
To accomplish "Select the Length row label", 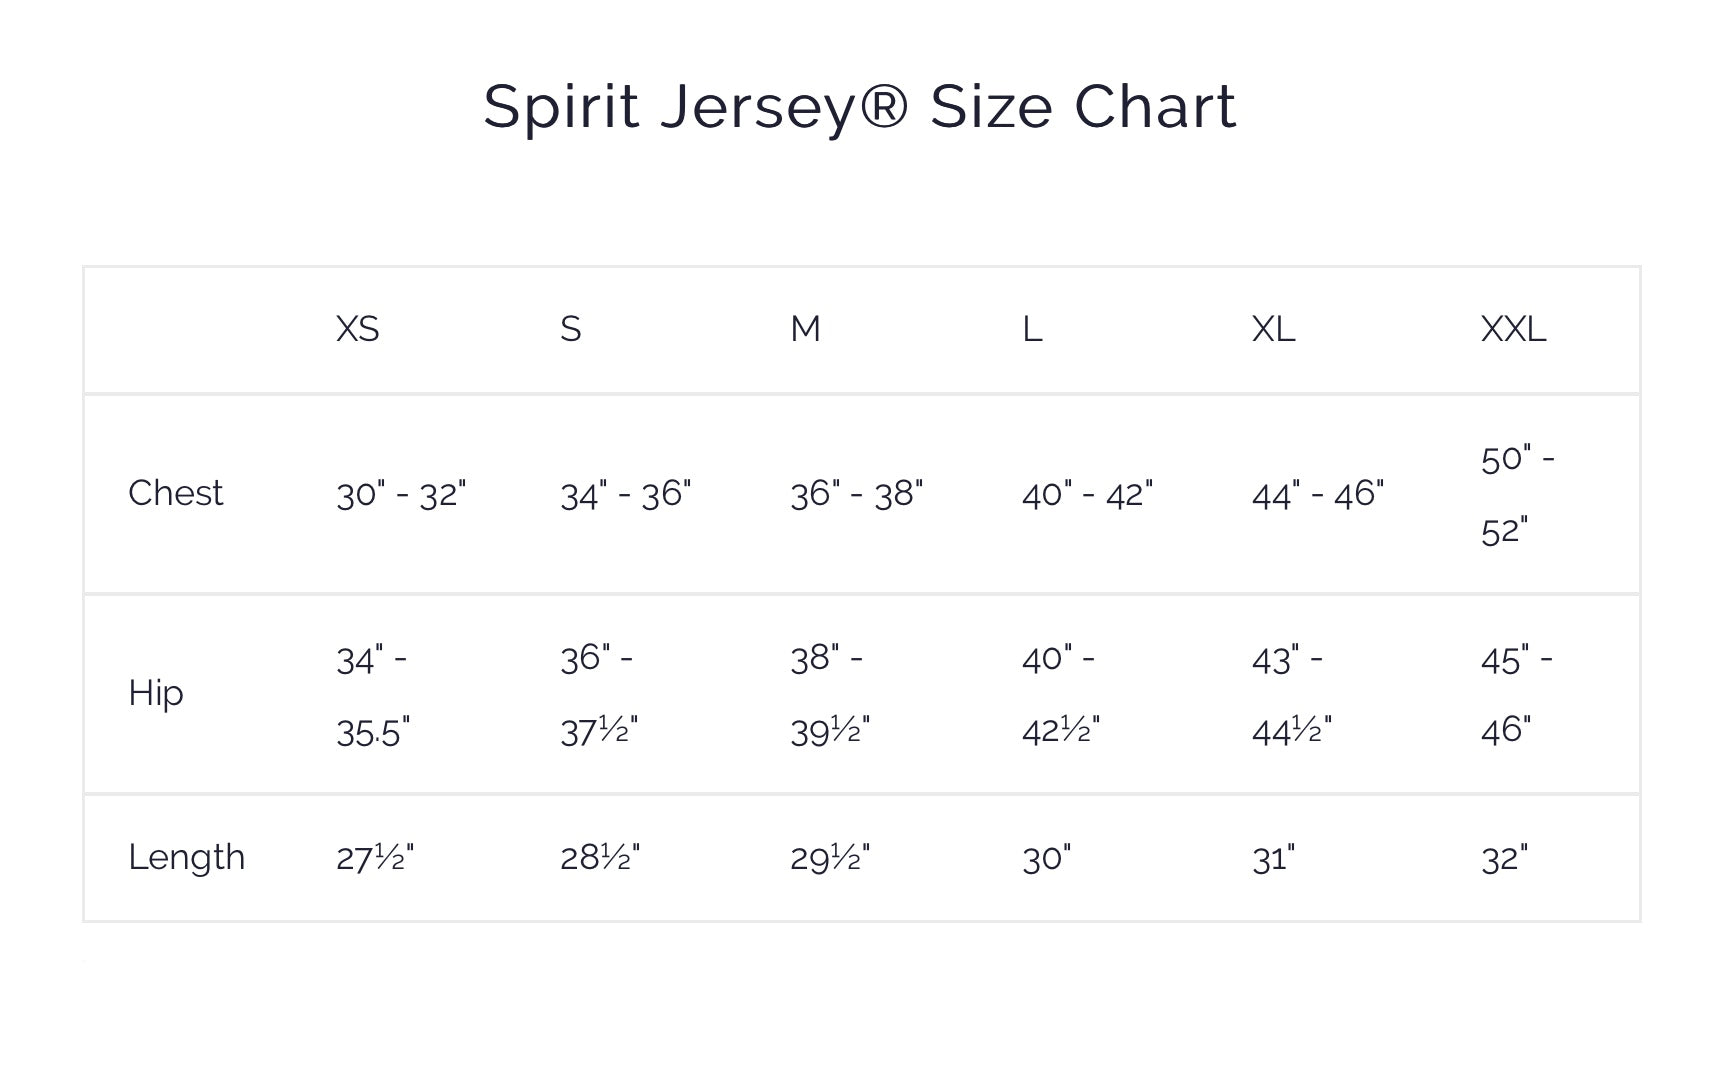I will coord(186,857).
